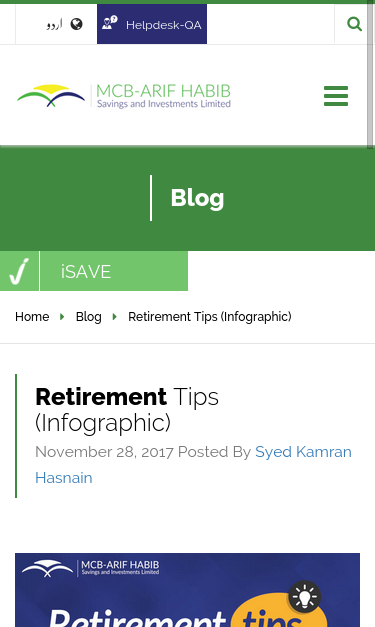
Task: Click the iSAVE checkmark icon
Action: (19, 271)
